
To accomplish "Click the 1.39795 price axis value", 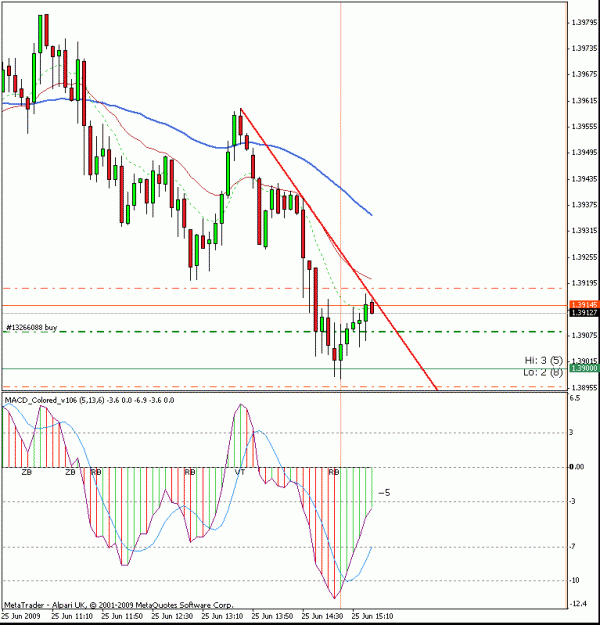I will (x=584, y=23).
